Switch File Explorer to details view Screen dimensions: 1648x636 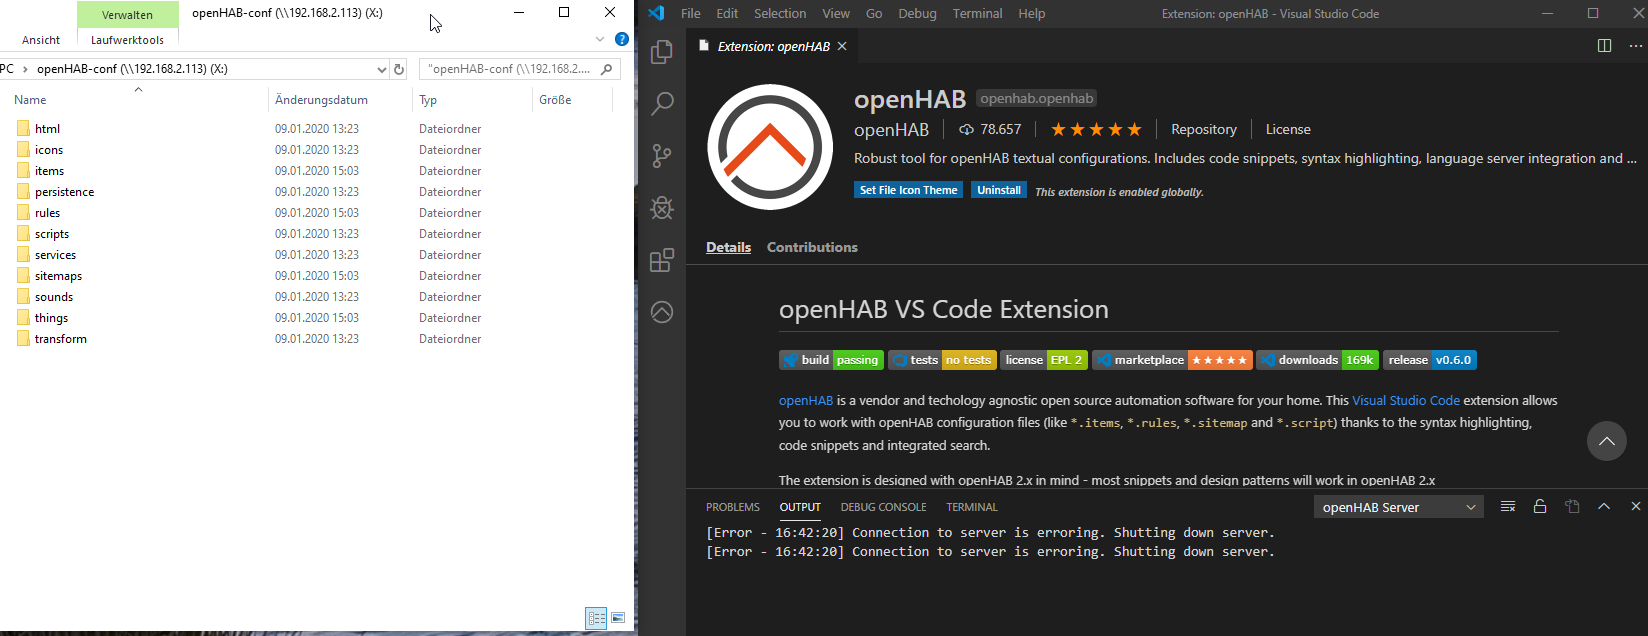597,618
